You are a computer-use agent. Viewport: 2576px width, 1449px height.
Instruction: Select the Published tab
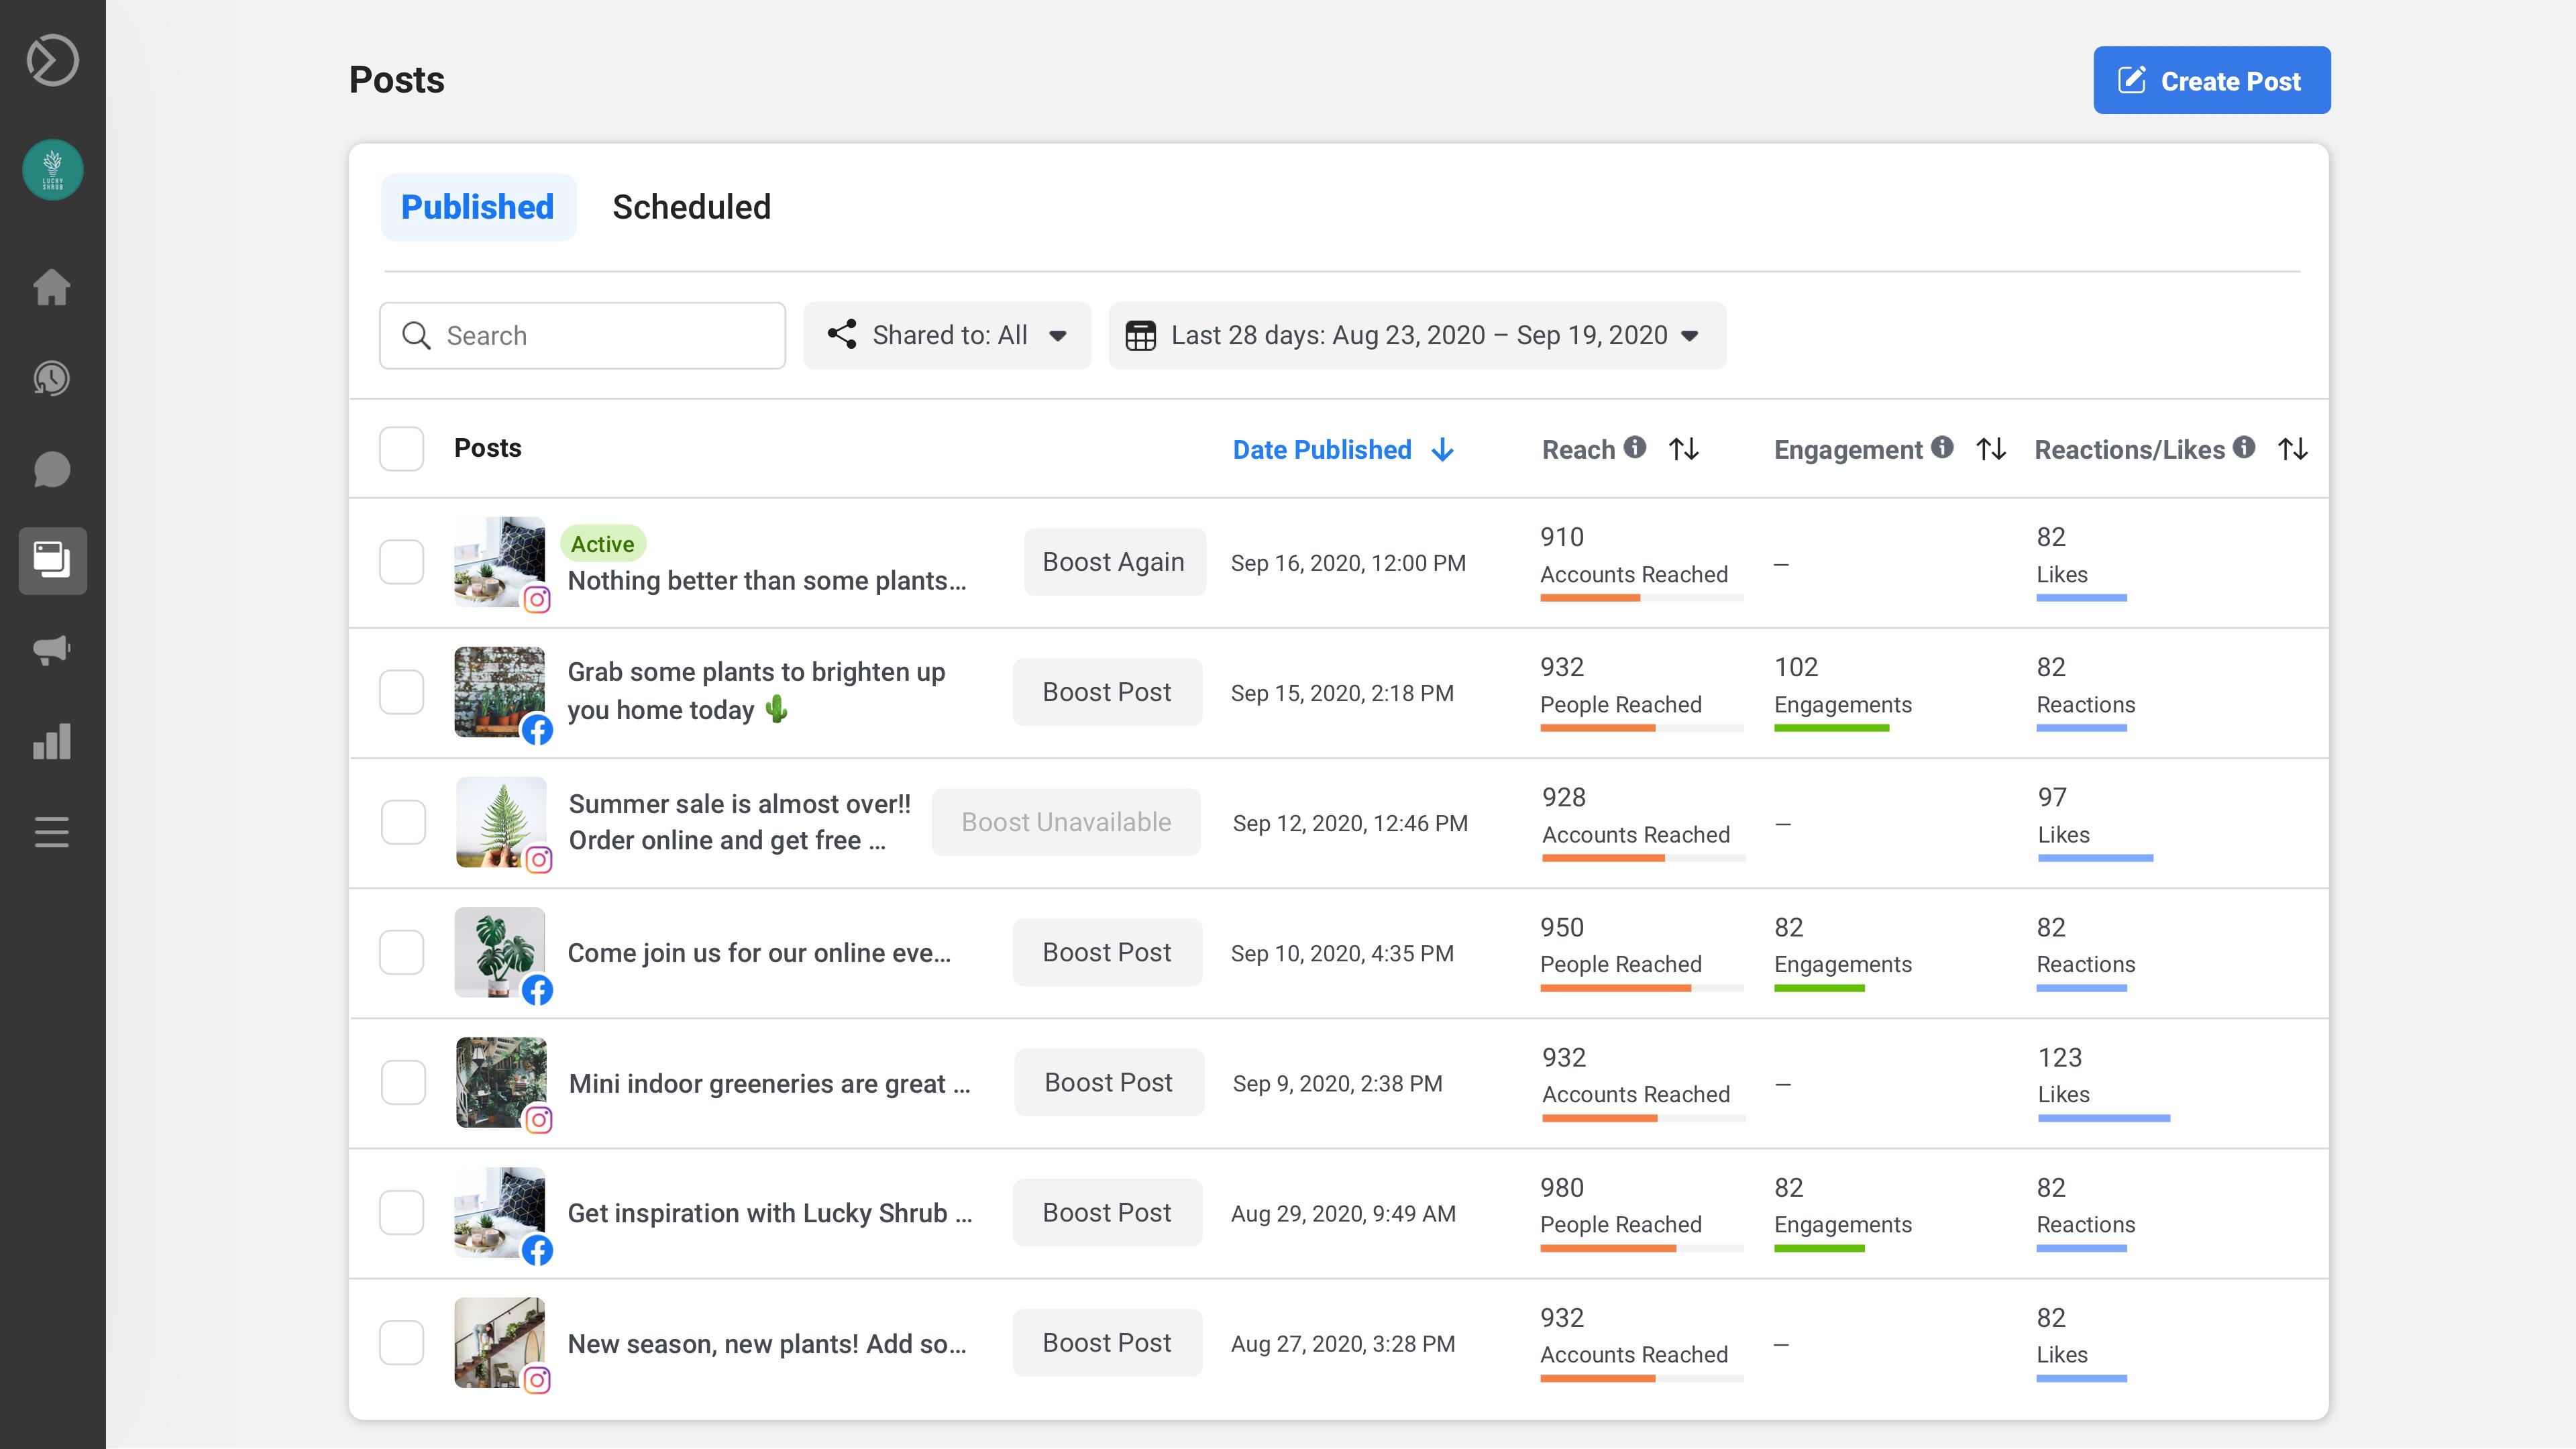[x=477, y=206]
